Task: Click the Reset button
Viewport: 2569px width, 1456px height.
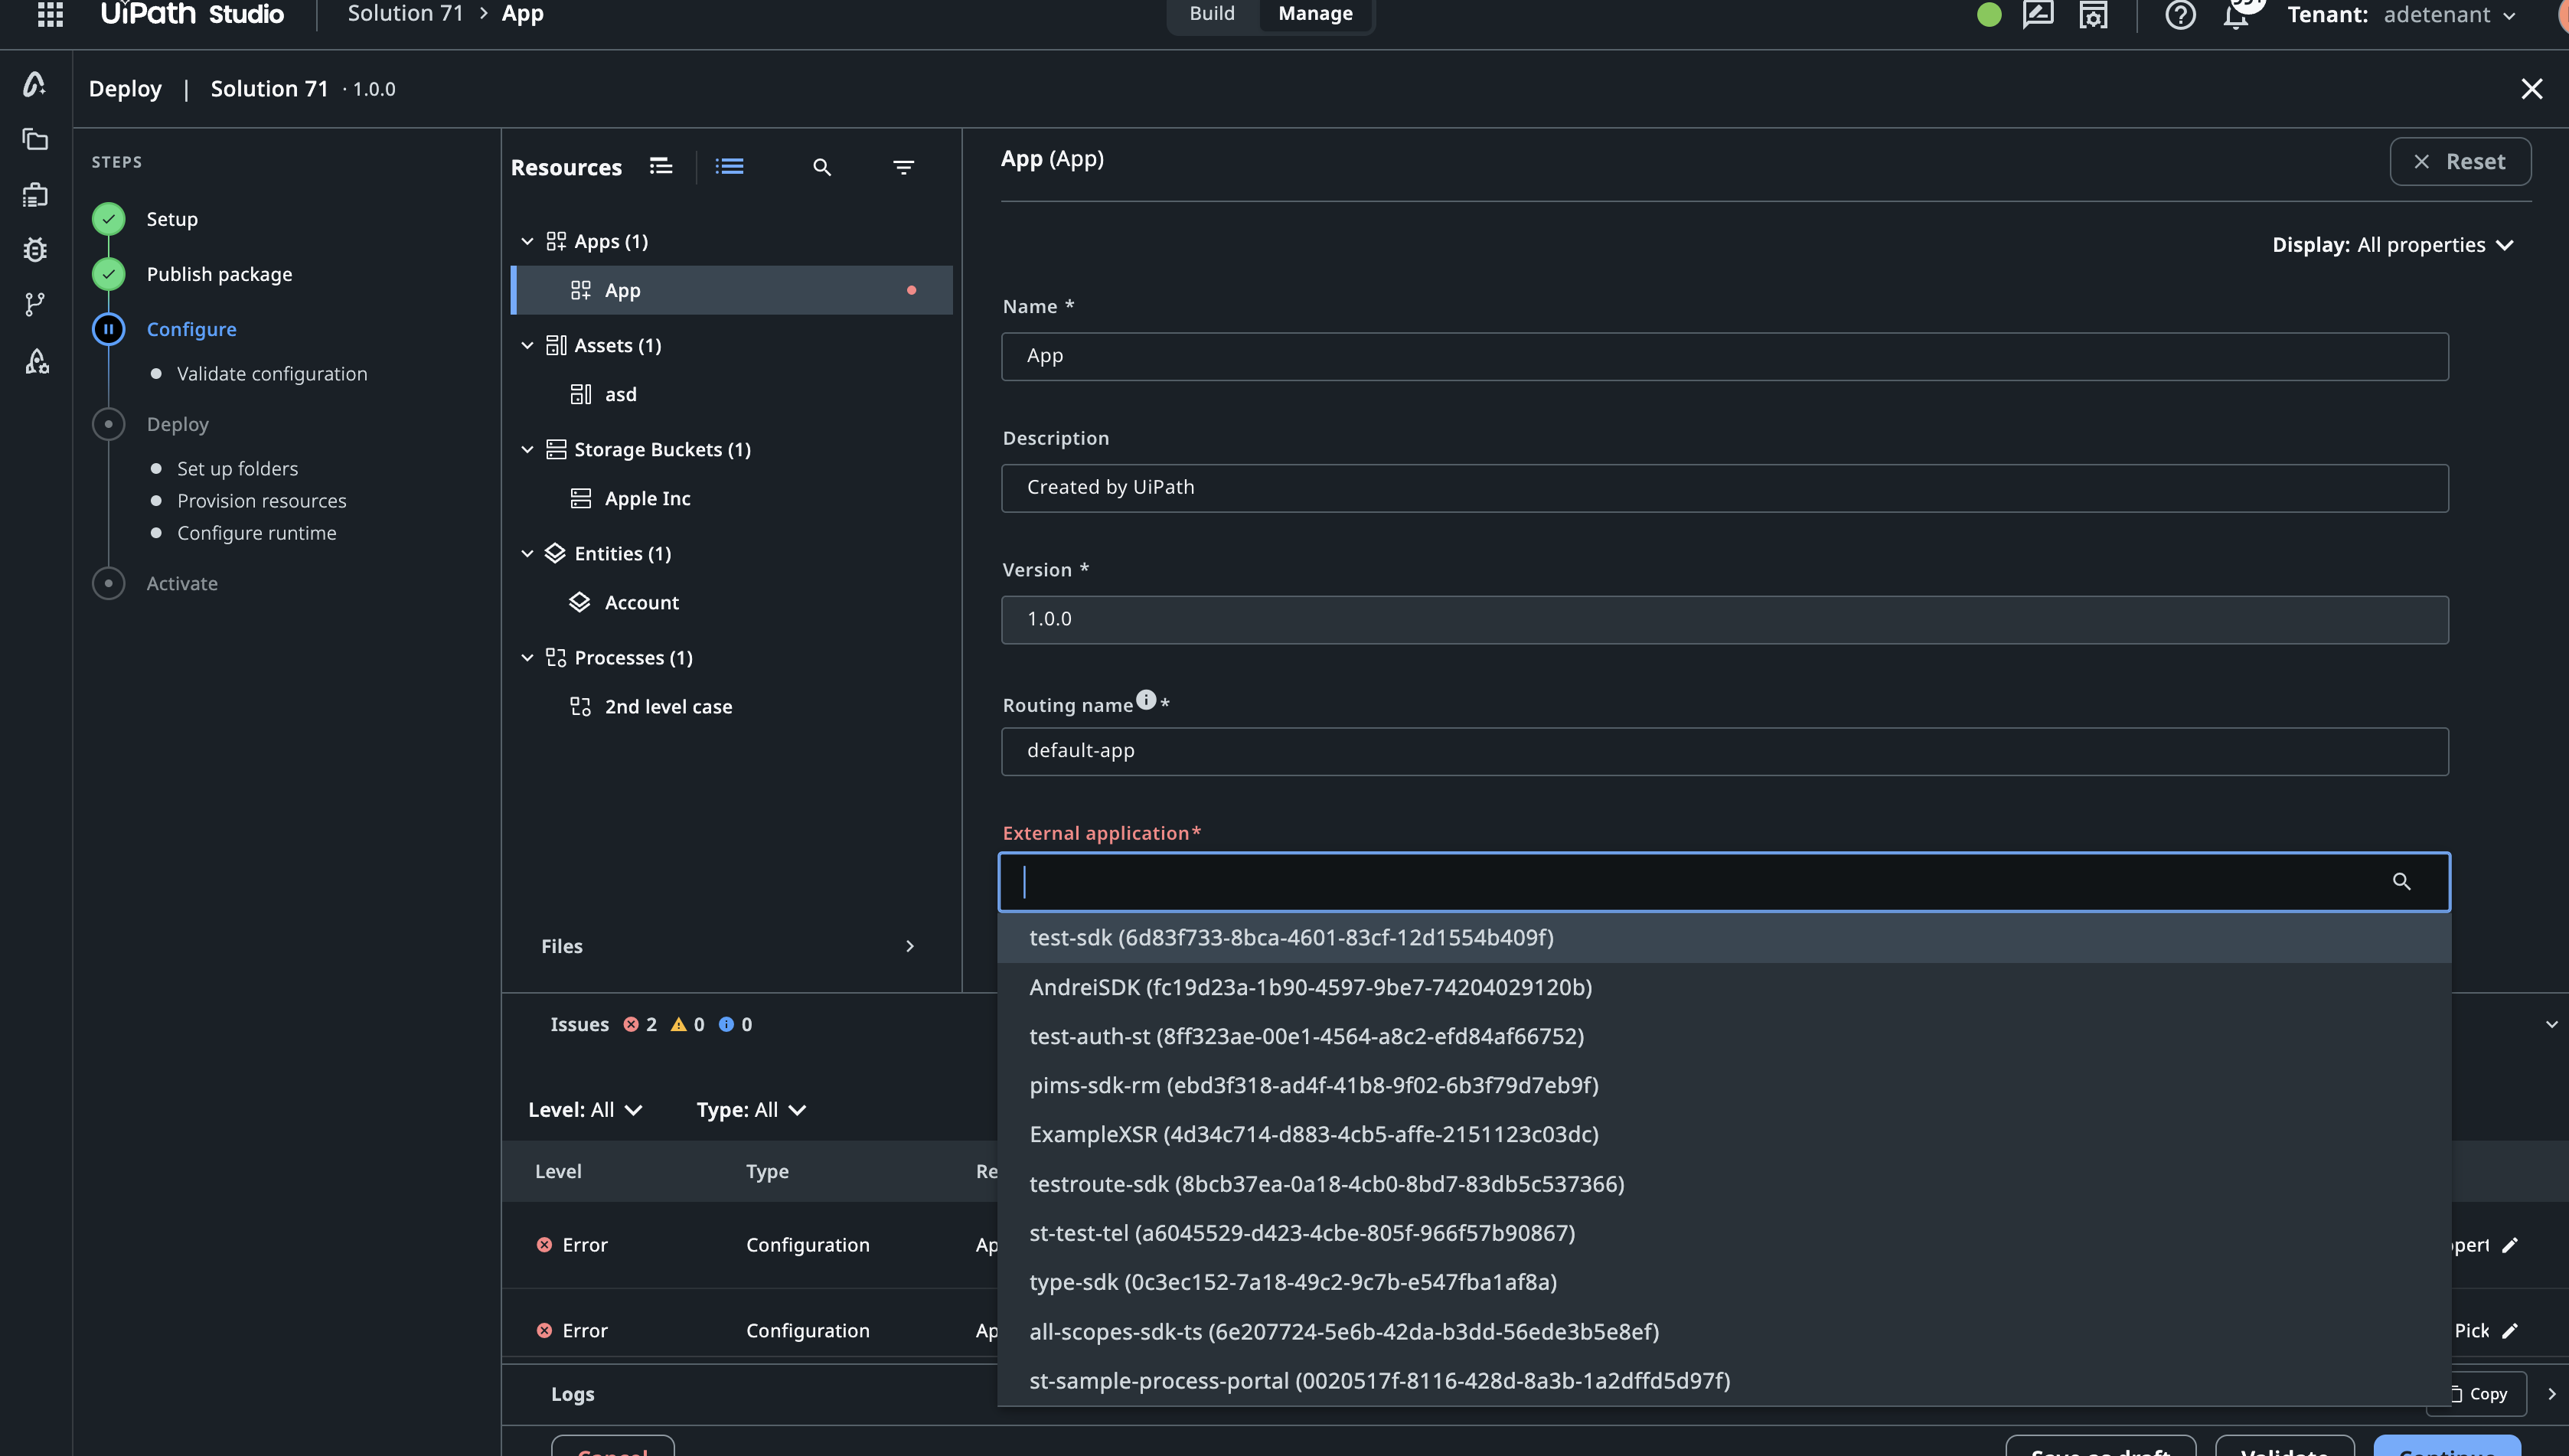Action: click(x=2459, y=162)
